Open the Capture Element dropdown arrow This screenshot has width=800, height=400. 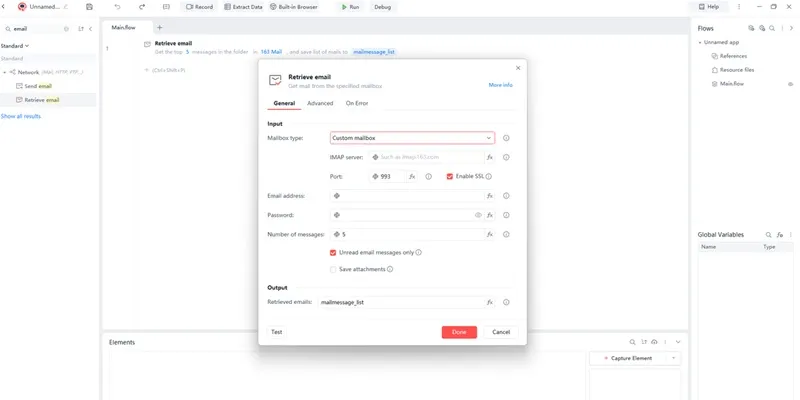(673, 358)
